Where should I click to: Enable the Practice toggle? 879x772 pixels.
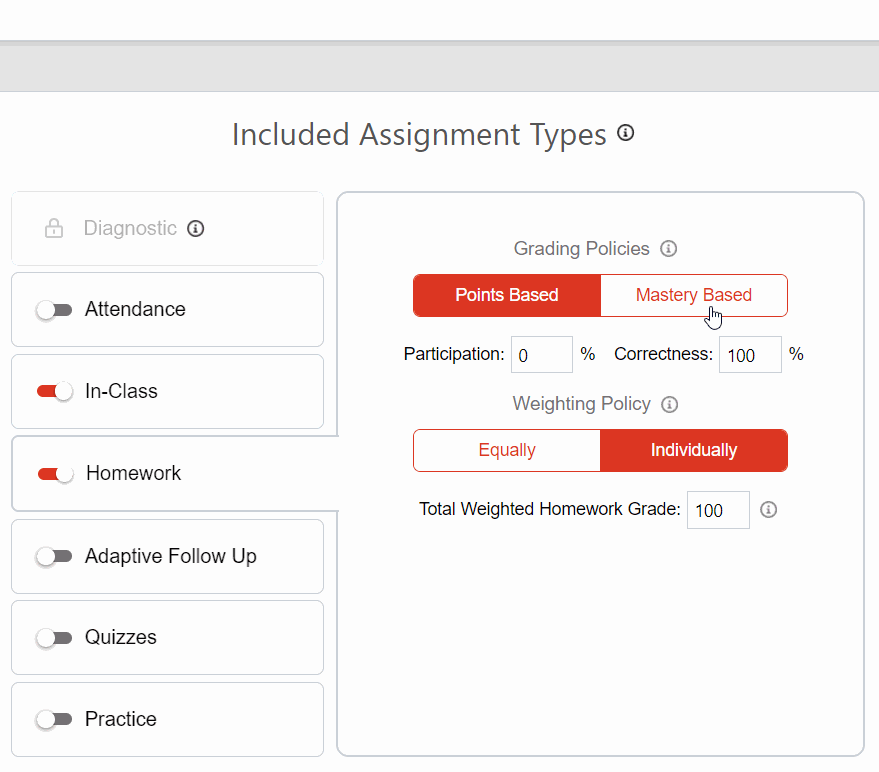pos(54,719)
